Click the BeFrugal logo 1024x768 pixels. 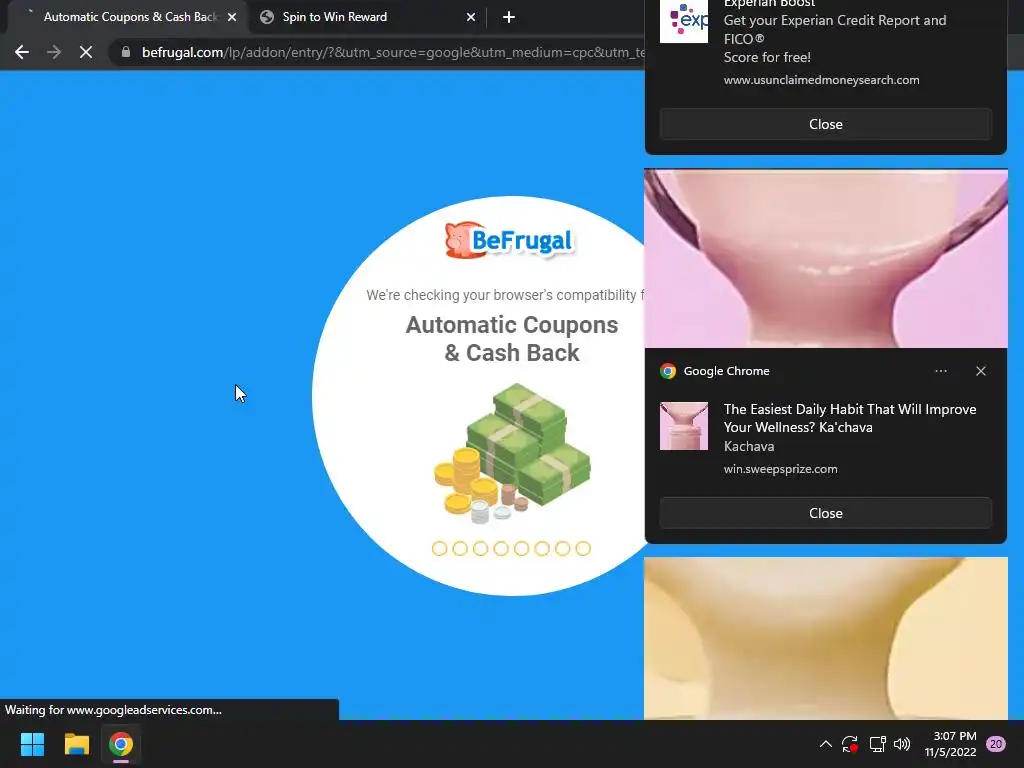point(509,240)
